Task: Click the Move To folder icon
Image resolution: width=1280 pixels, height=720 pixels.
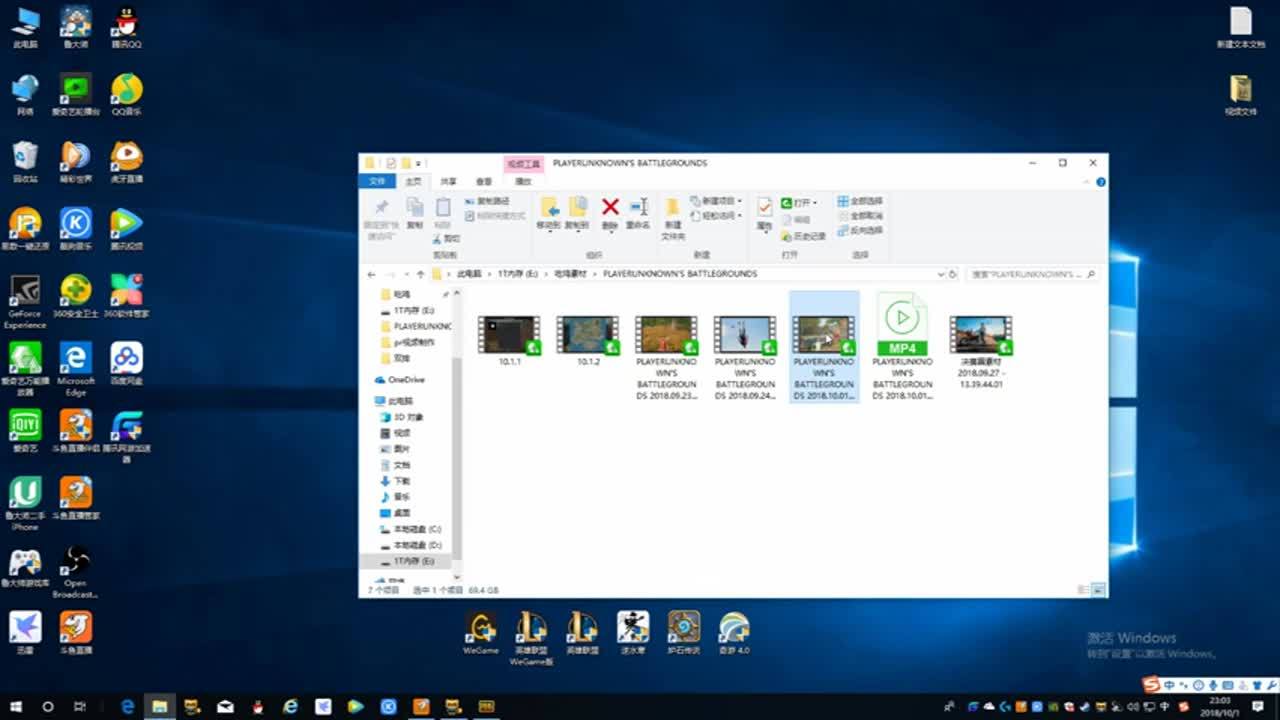Action: (x=549, y=207)
